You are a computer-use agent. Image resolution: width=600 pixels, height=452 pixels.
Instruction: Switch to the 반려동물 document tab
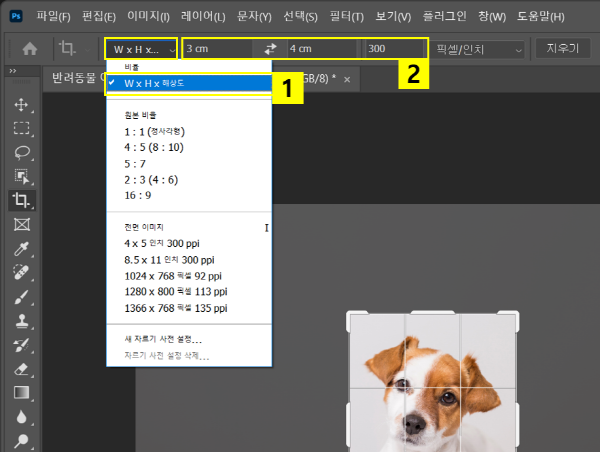[x=74, y=78]
